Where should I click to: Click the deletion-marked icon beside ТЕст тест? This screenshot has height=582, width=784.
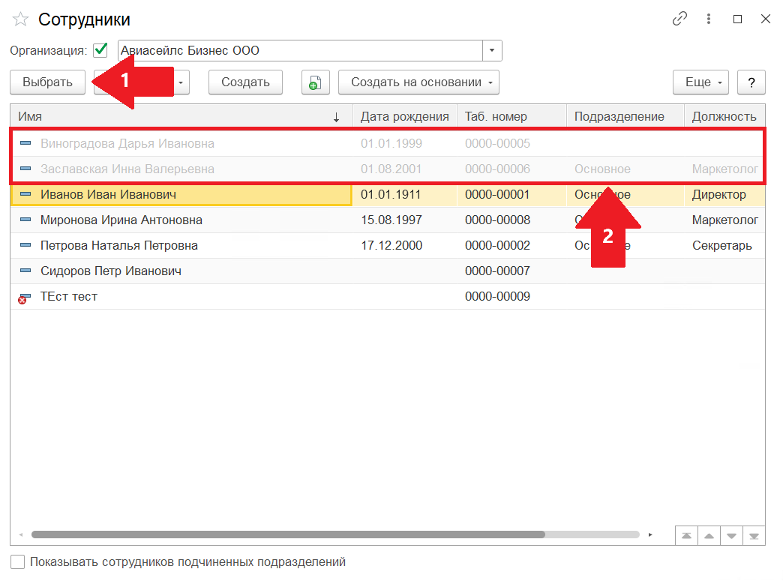(x=24, y=297)
